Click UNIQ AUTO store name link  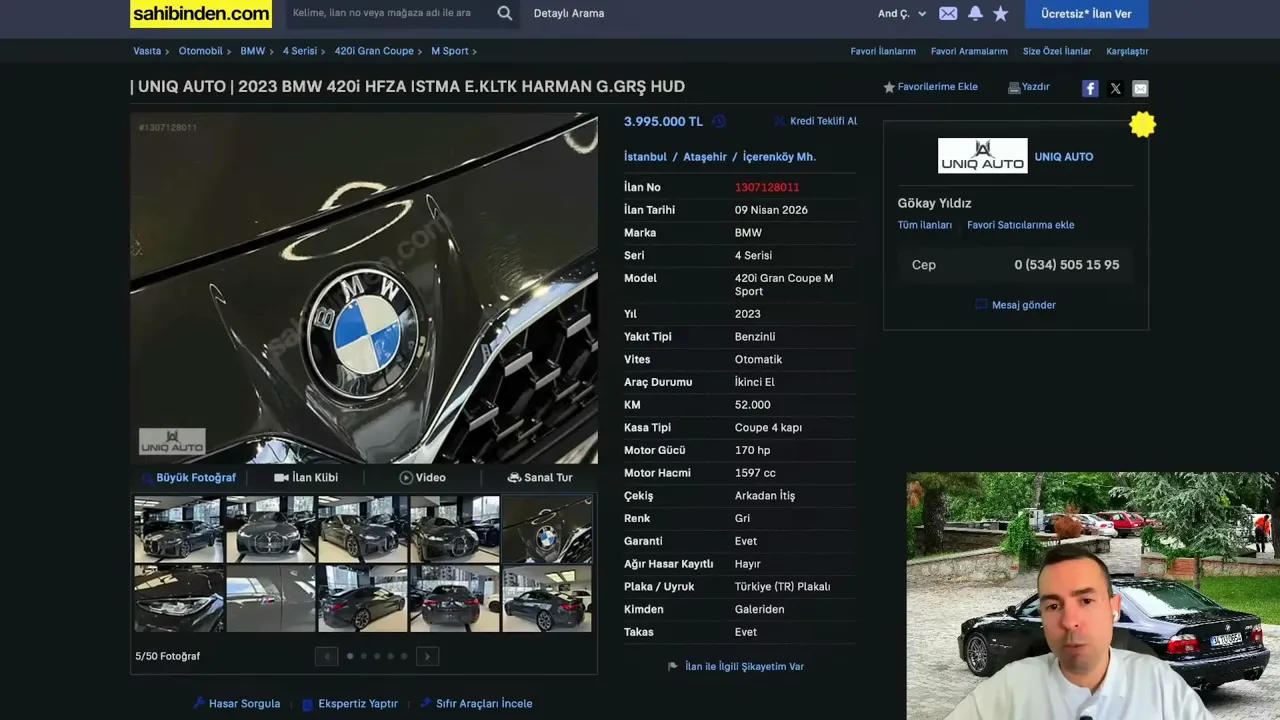(x=1064, y=157)
